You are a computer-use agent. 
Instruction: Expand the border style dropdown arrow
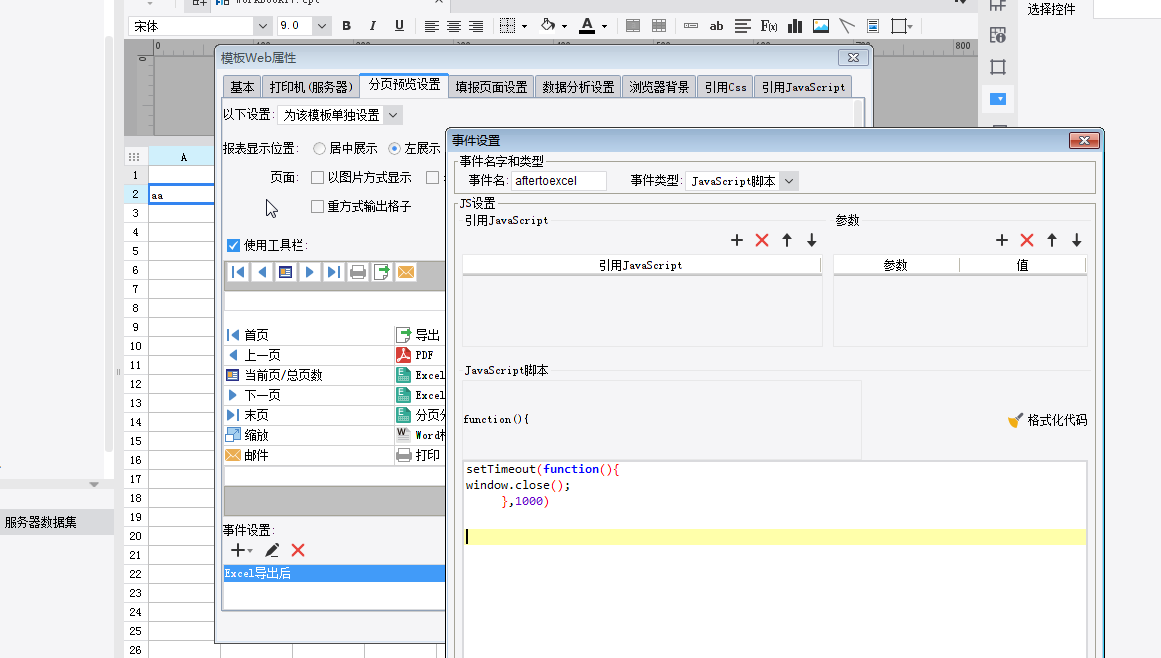[x=524, y=27]
